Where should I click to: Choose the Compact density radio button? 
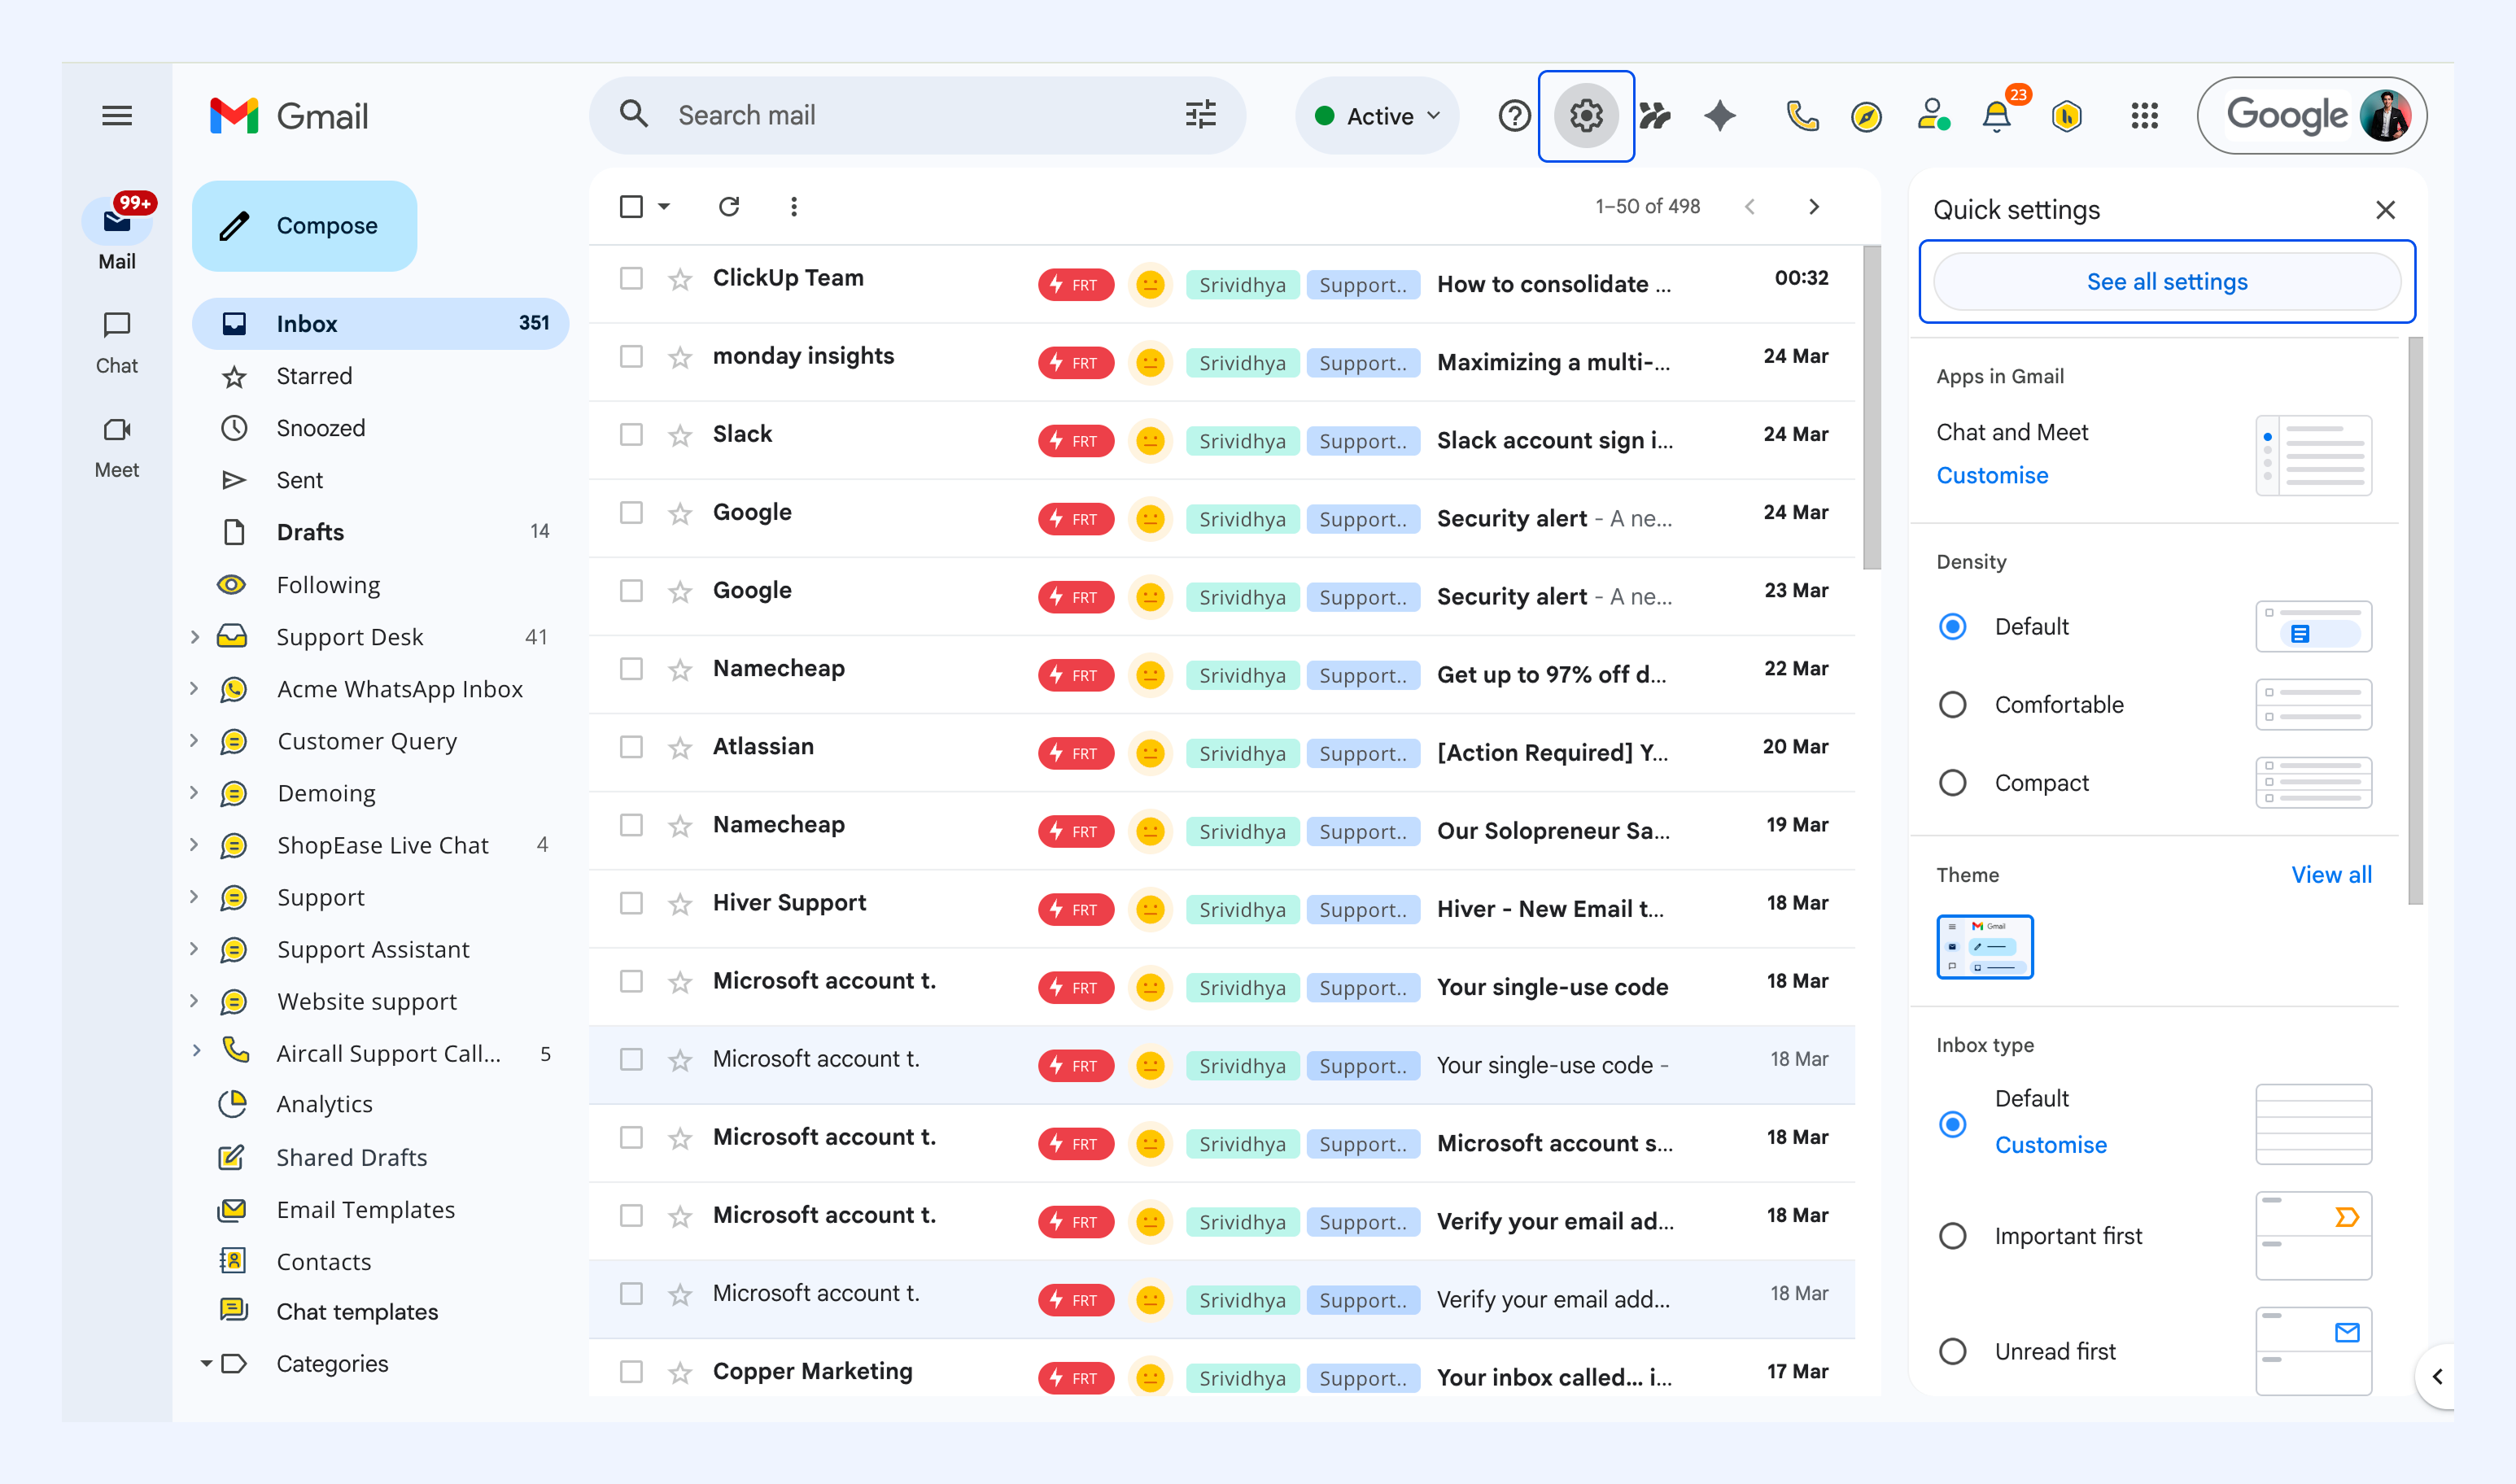(1952, 783)
